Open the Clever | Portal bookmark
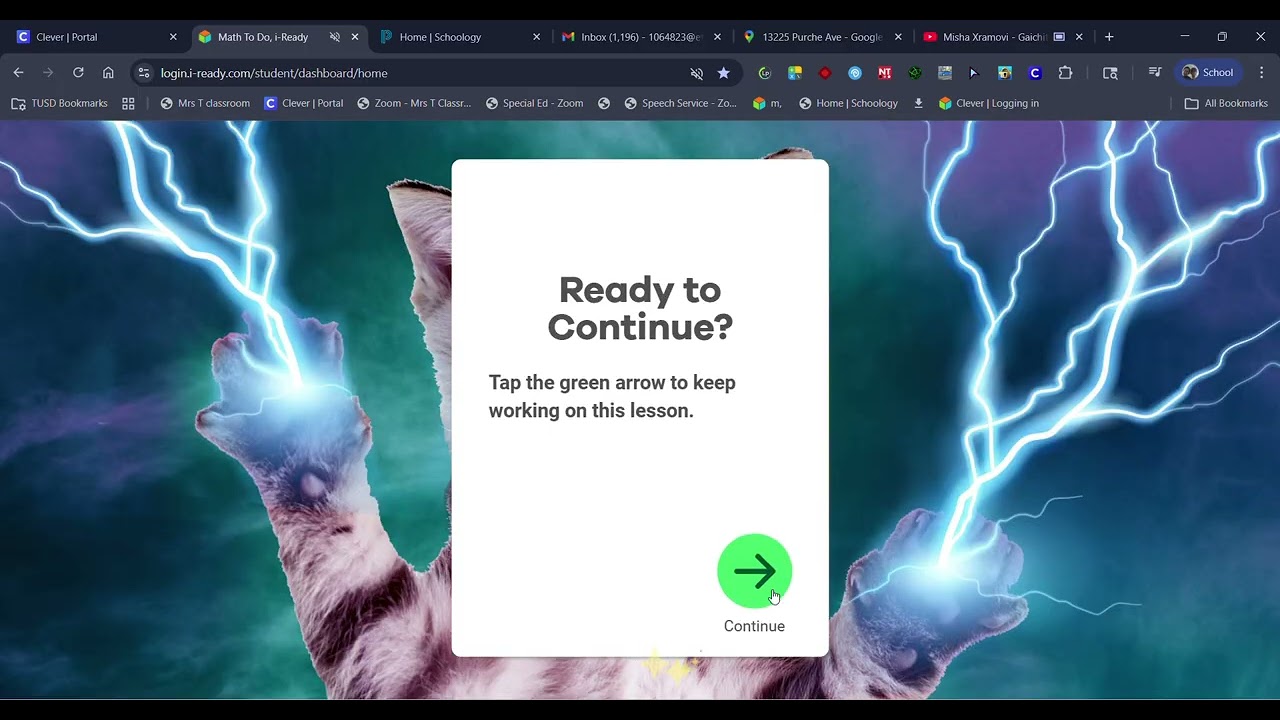Image resolution: width=1280 pixels, height=720 pixels. (304, 103)
